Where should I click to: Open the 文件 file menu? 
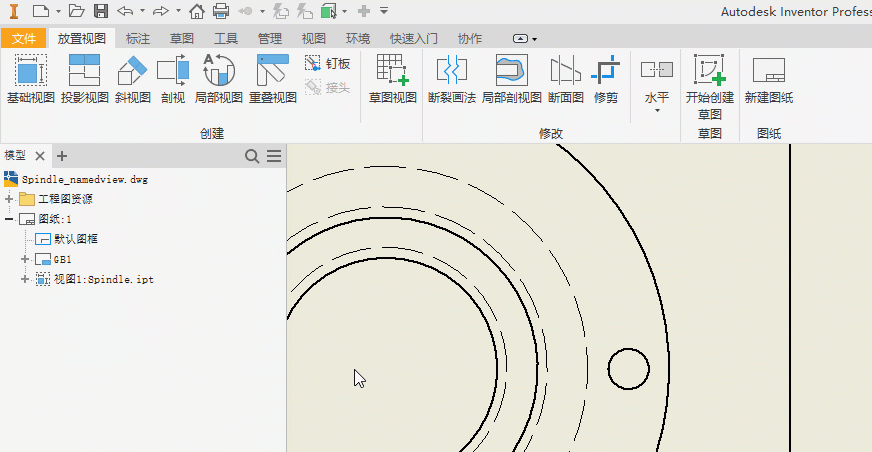click(x=24, y=39)
